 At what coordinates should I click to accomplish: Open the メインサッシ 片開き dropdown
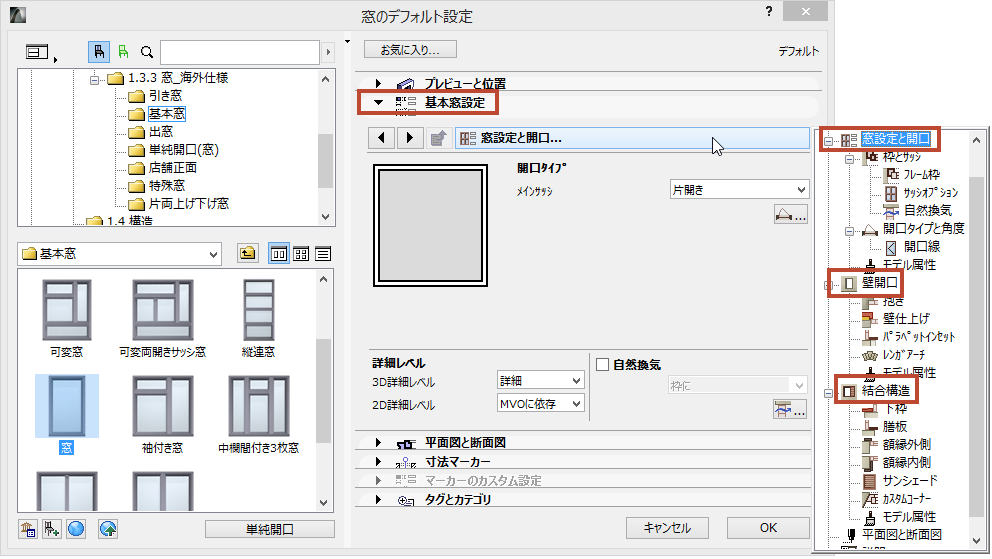click(x=739, y=190)
